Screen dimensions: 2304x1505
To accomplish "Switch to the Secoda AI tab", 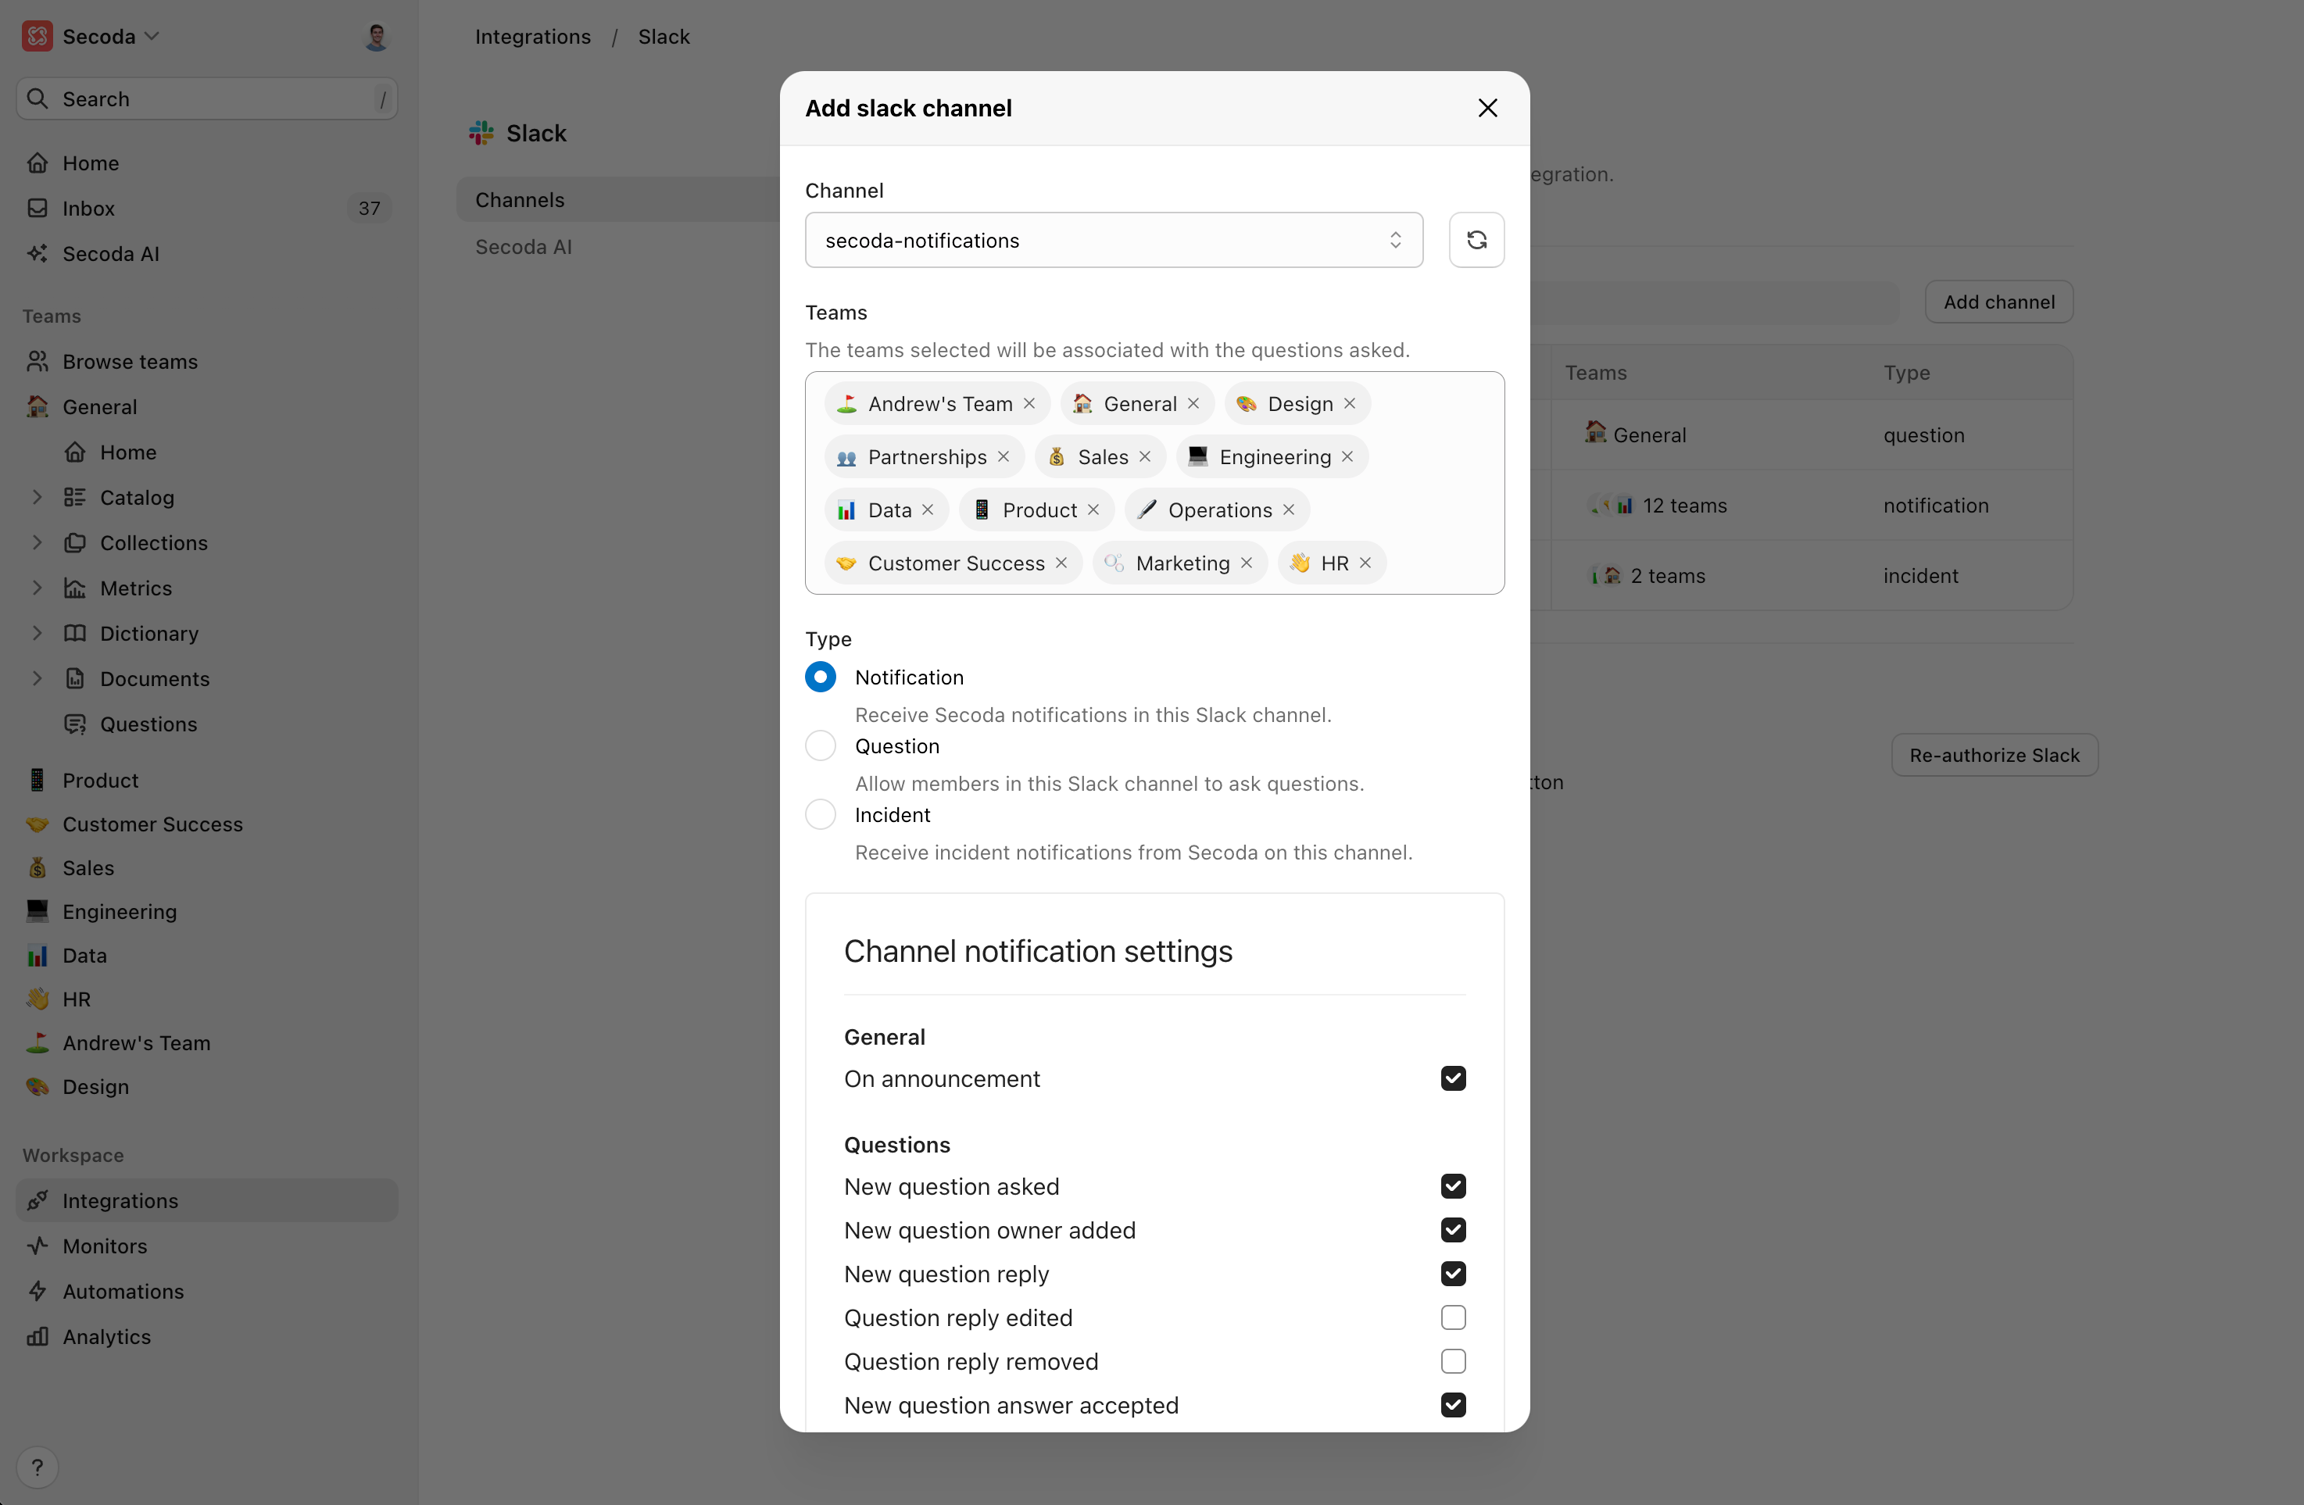I will 523,247.
